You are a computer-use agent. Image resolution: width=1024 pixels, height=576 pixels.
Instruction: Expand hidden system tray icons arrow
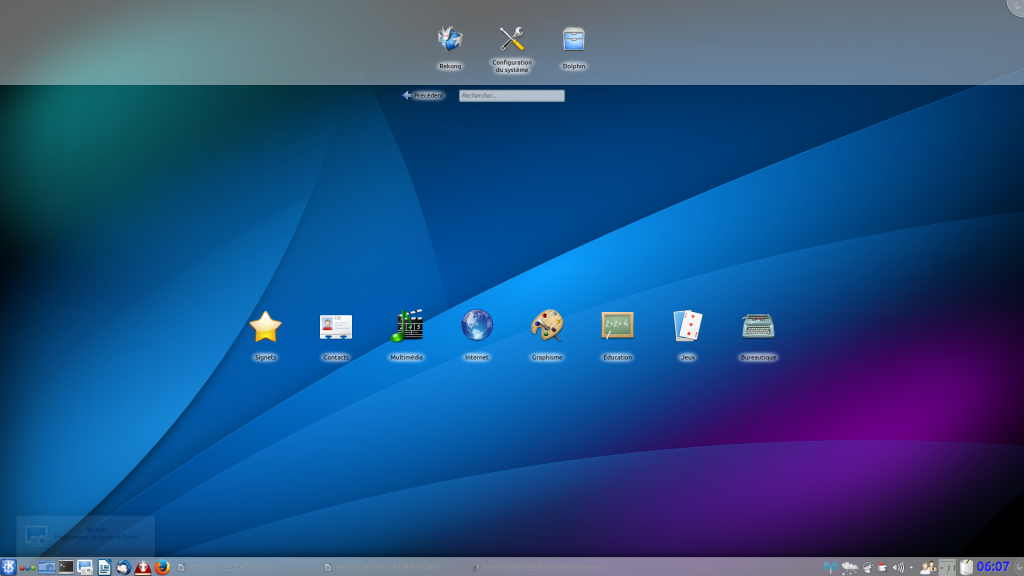coord(912,568)
